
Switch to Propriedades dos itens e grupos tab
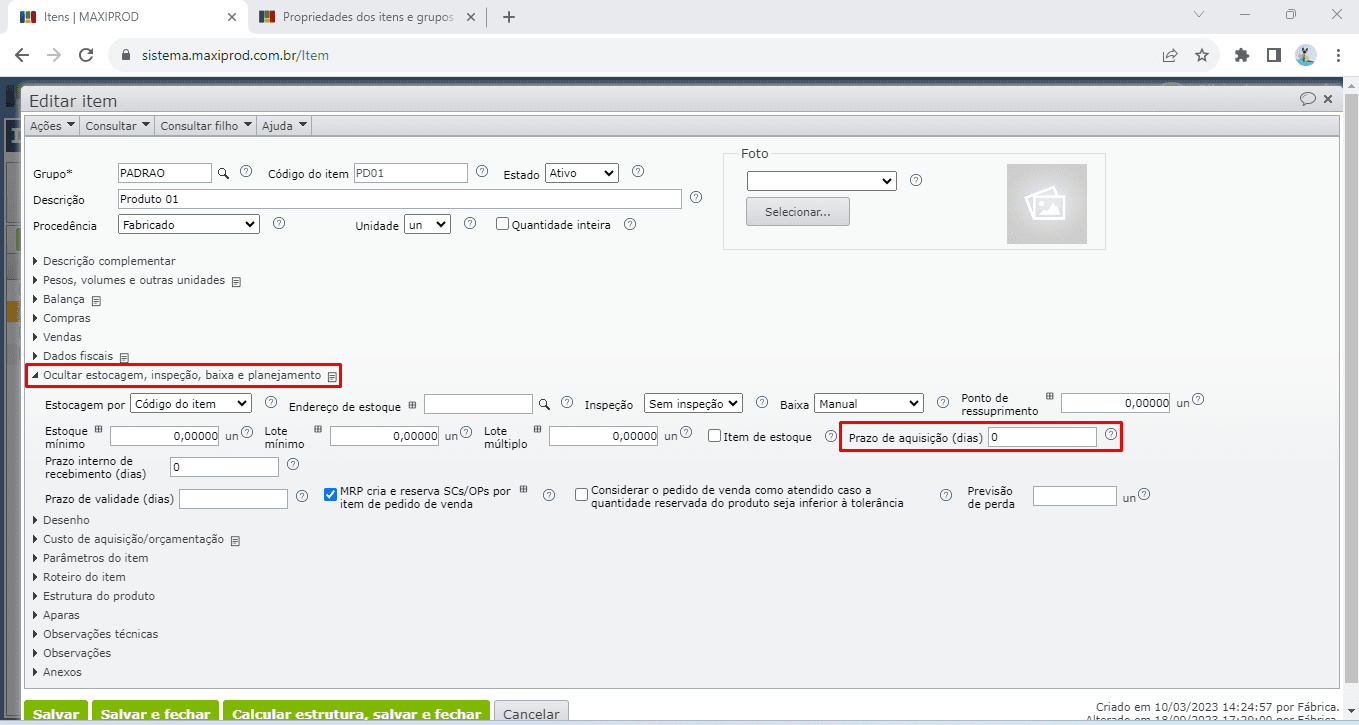pyautogui.click(x=368, y=17)
